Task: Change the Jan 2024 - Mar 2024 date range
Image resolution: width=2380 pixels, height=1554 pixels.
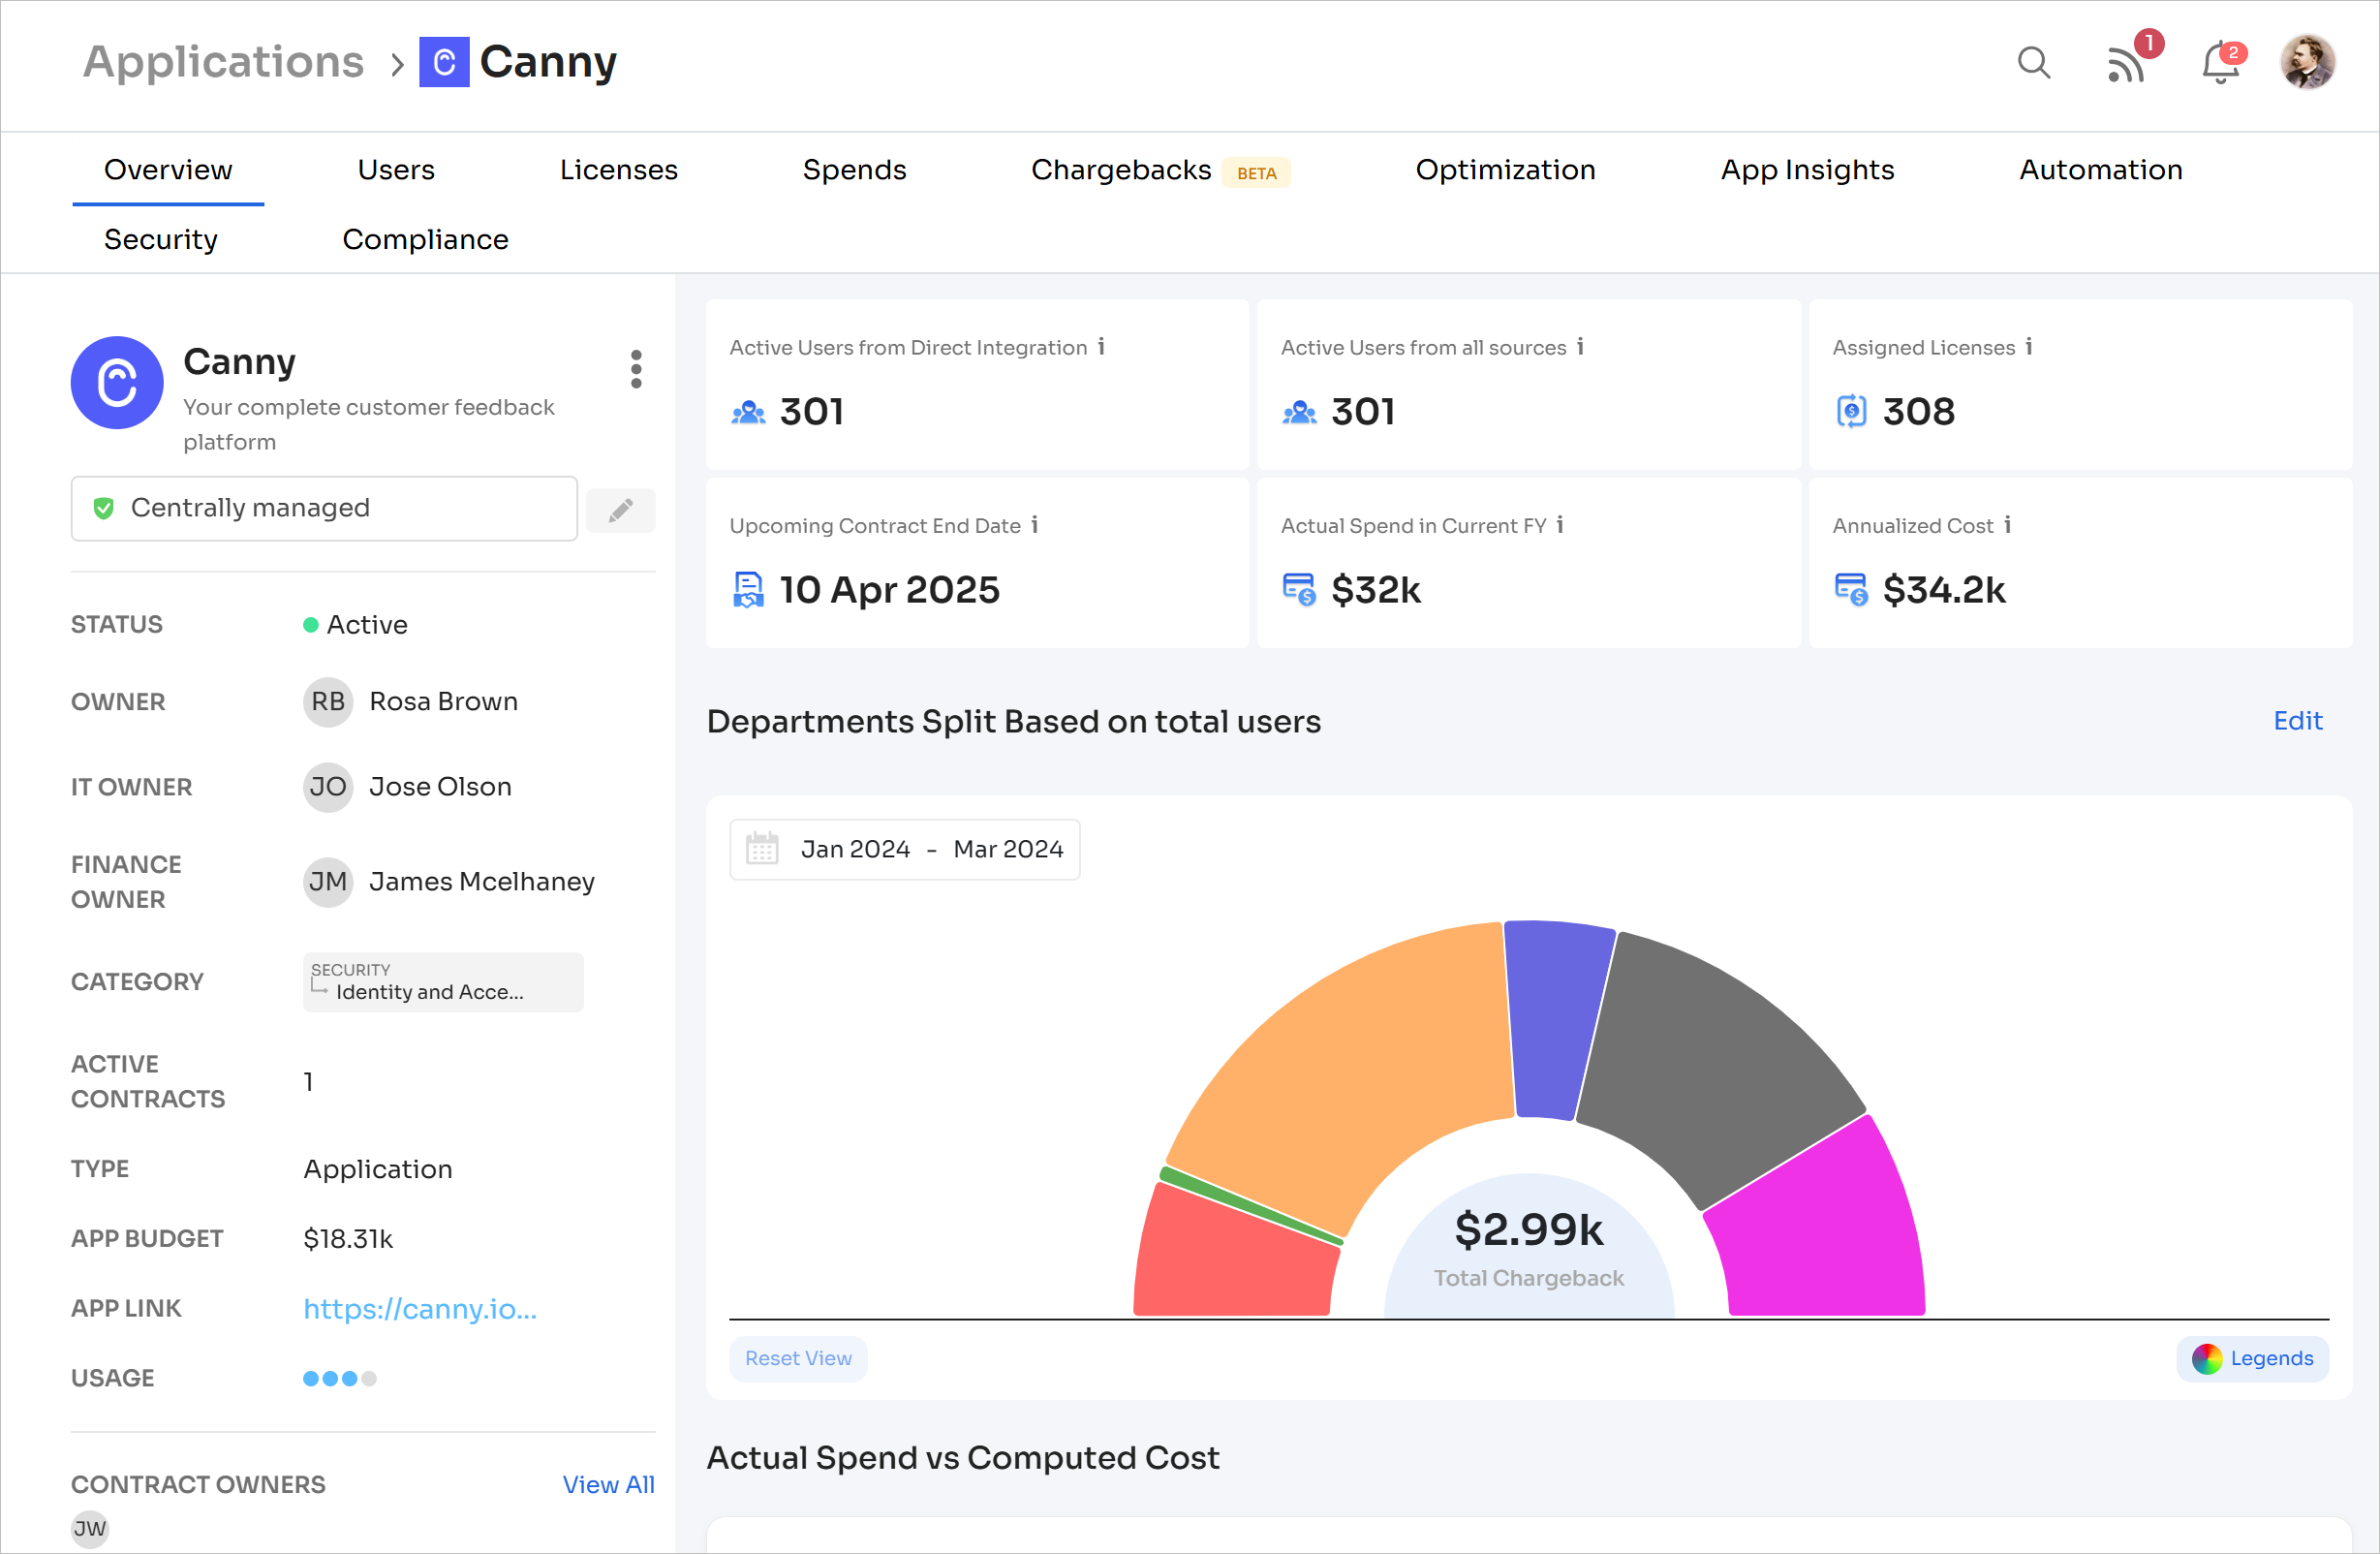Action: 904,849
